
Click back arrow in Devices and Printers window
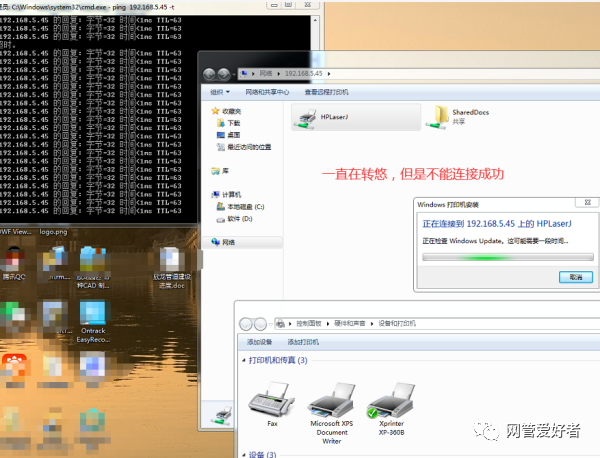(x=246, y=324)
